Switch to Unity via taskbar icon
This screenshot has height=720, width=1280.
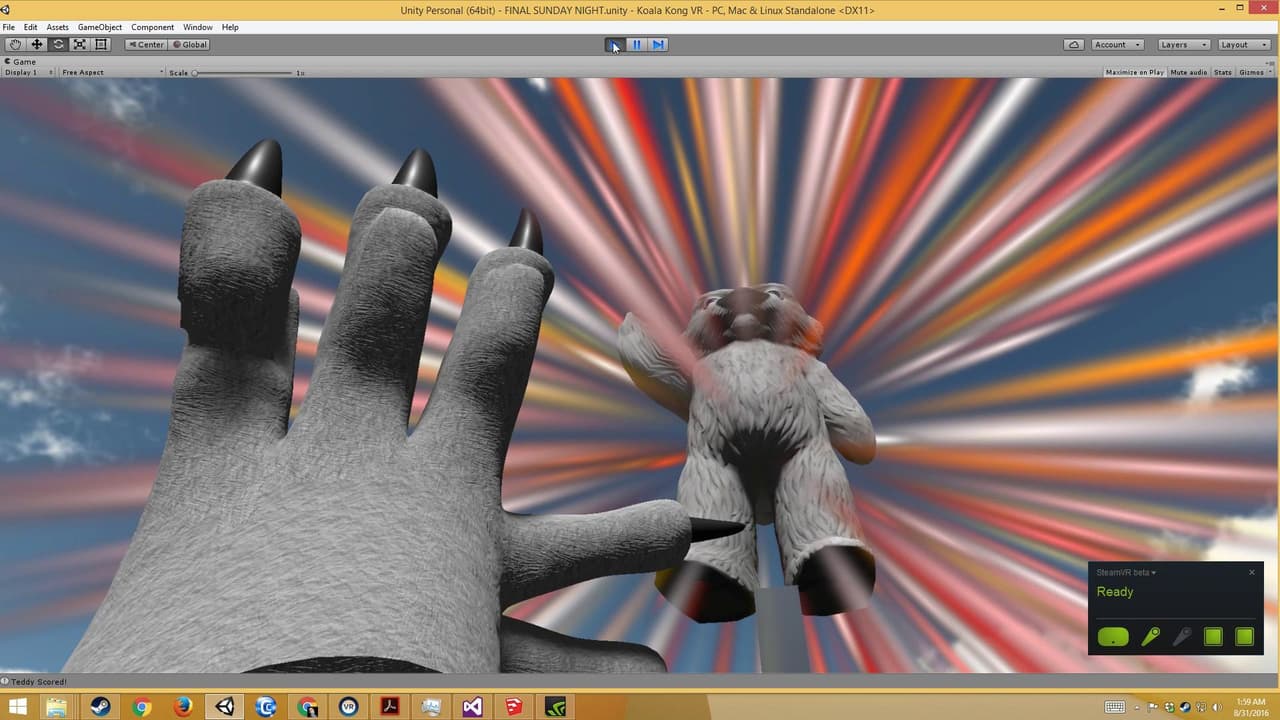click(224, 707)
